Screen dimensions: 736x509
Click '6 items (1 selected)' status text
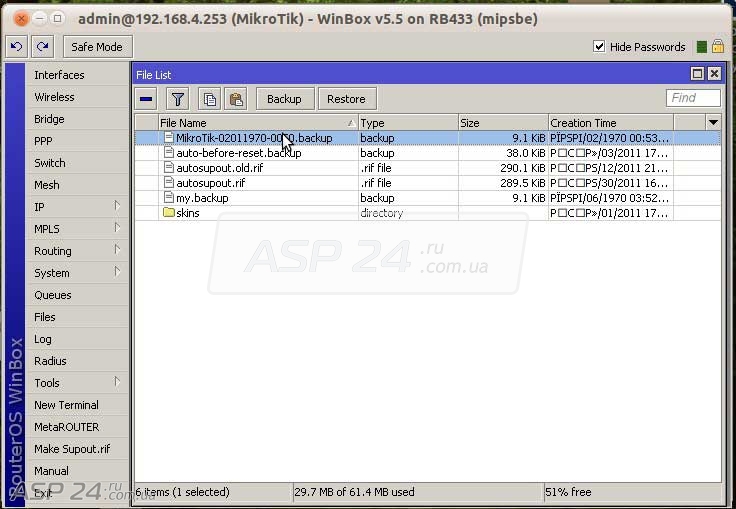(x=183, y=492)
